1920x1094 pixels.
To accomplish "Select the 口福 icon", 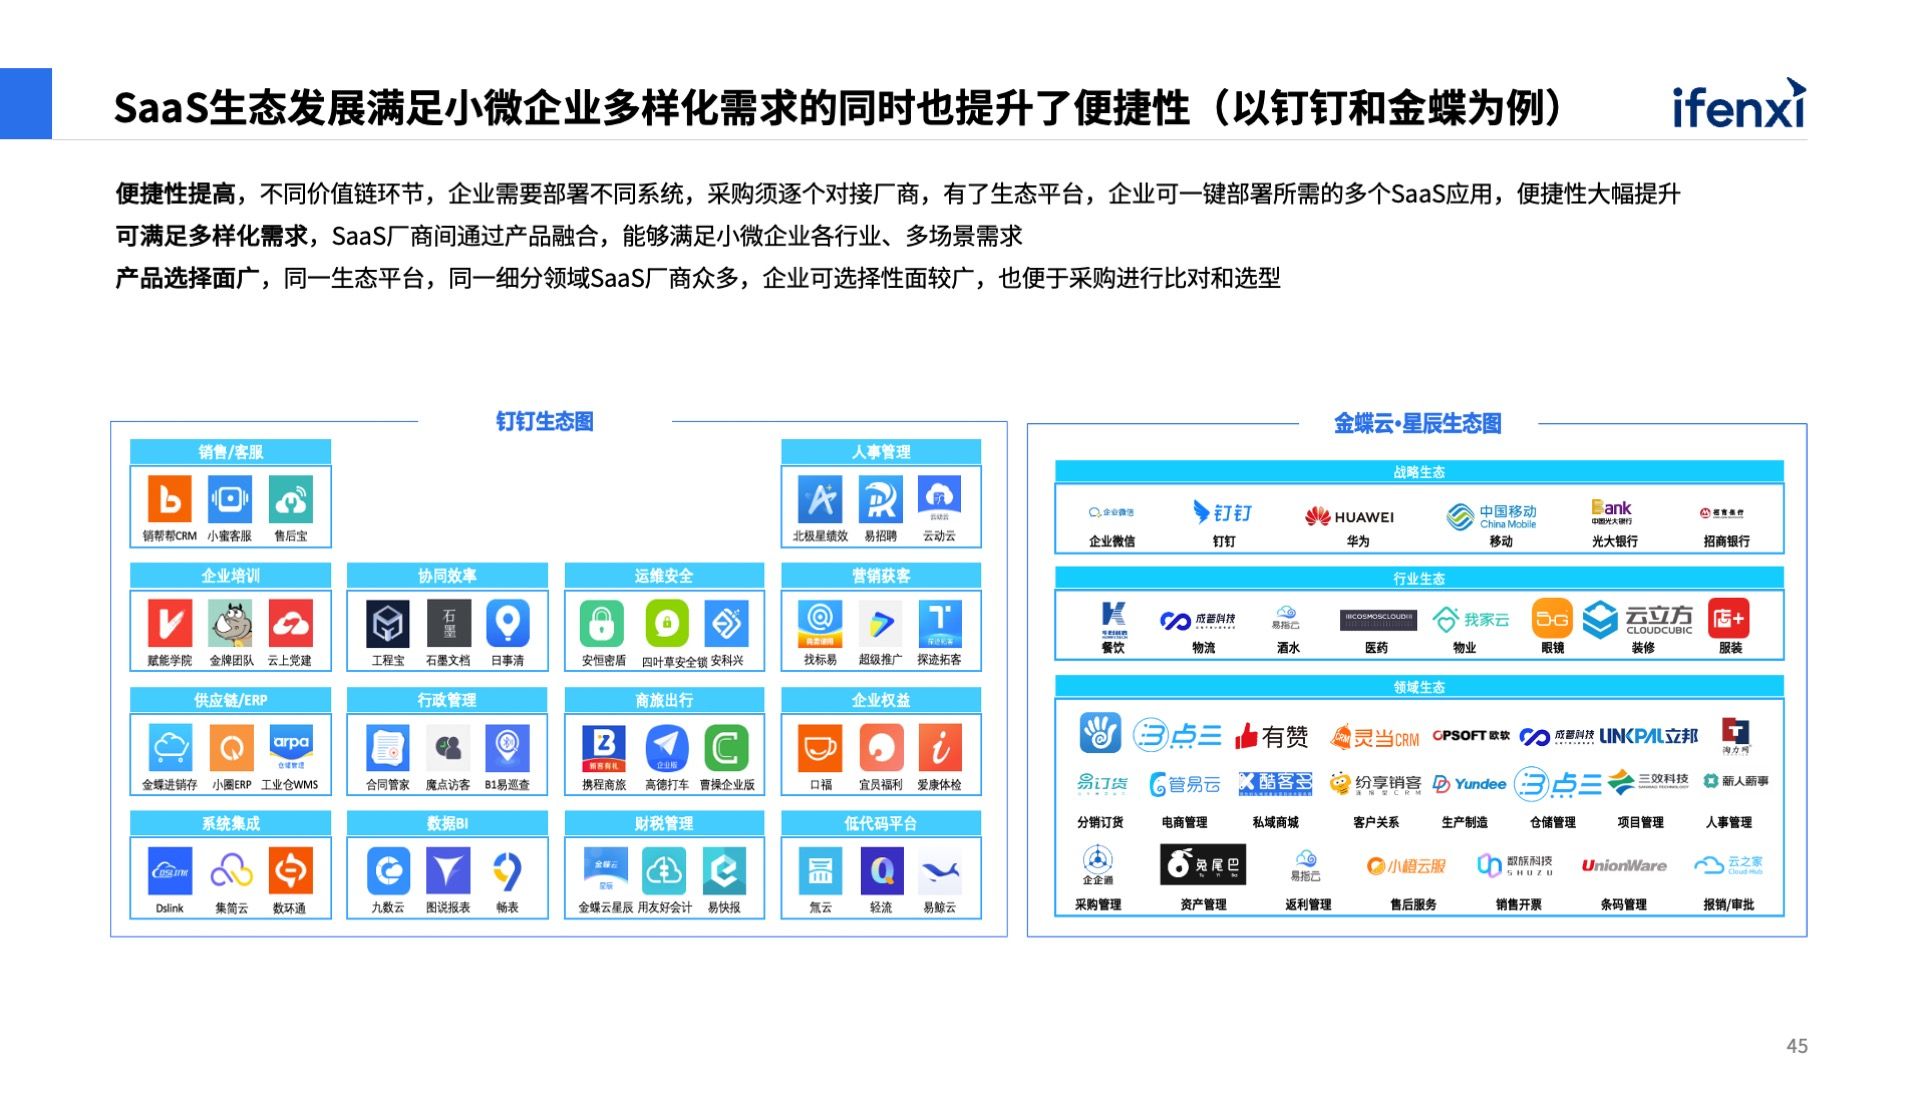I will point(820,747).
